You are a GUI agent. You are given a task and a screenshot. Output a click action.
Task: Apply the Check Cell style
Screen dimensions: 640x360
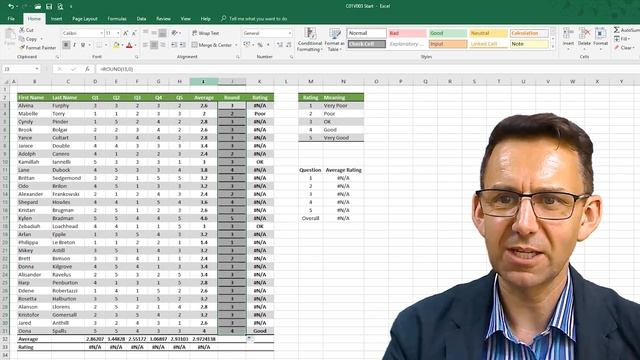pos(367,44)
